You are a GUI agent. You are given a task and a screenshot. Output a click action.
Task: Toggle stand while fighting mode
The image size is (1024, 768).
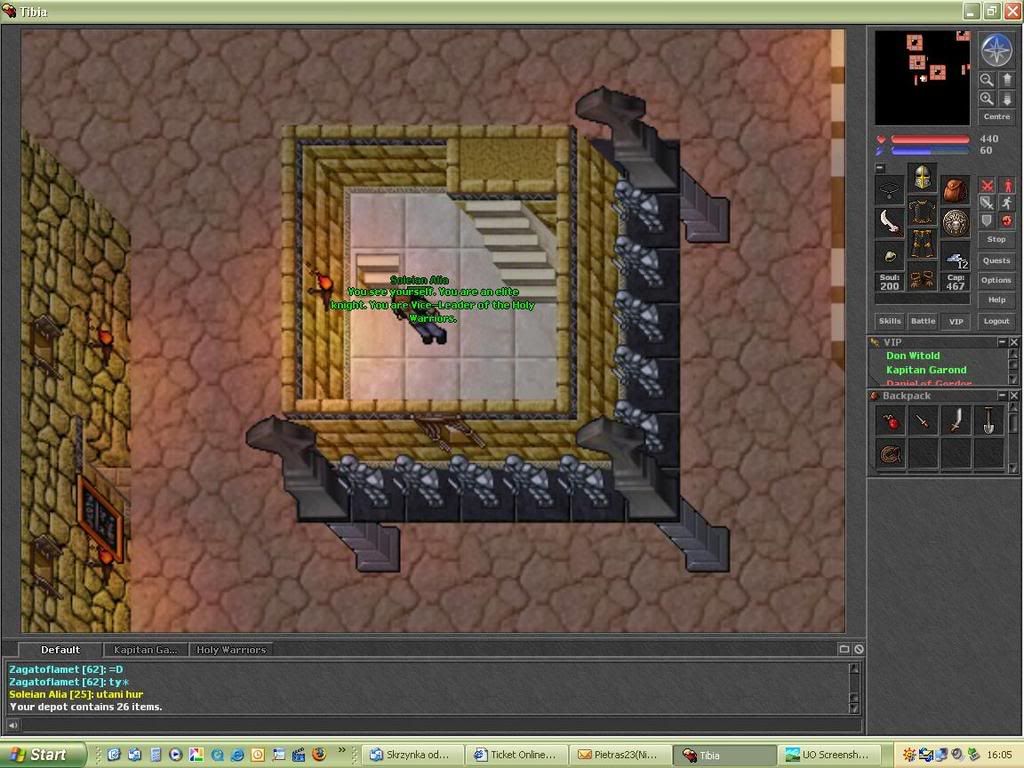click(x=1007, y=186)
